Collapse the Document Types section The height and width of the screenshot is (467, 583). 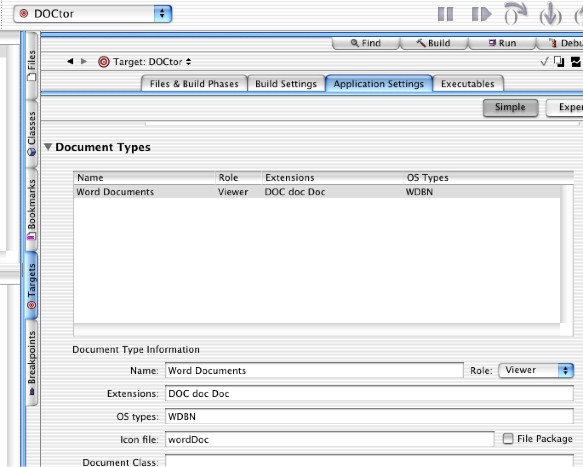48,147
